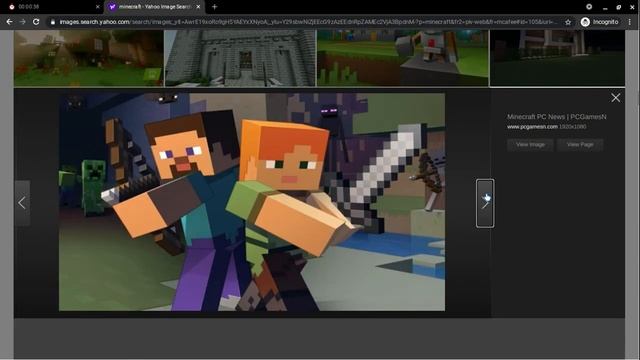
Task: Select the iron golem grass thumbnail
Action: coord(403,58)
